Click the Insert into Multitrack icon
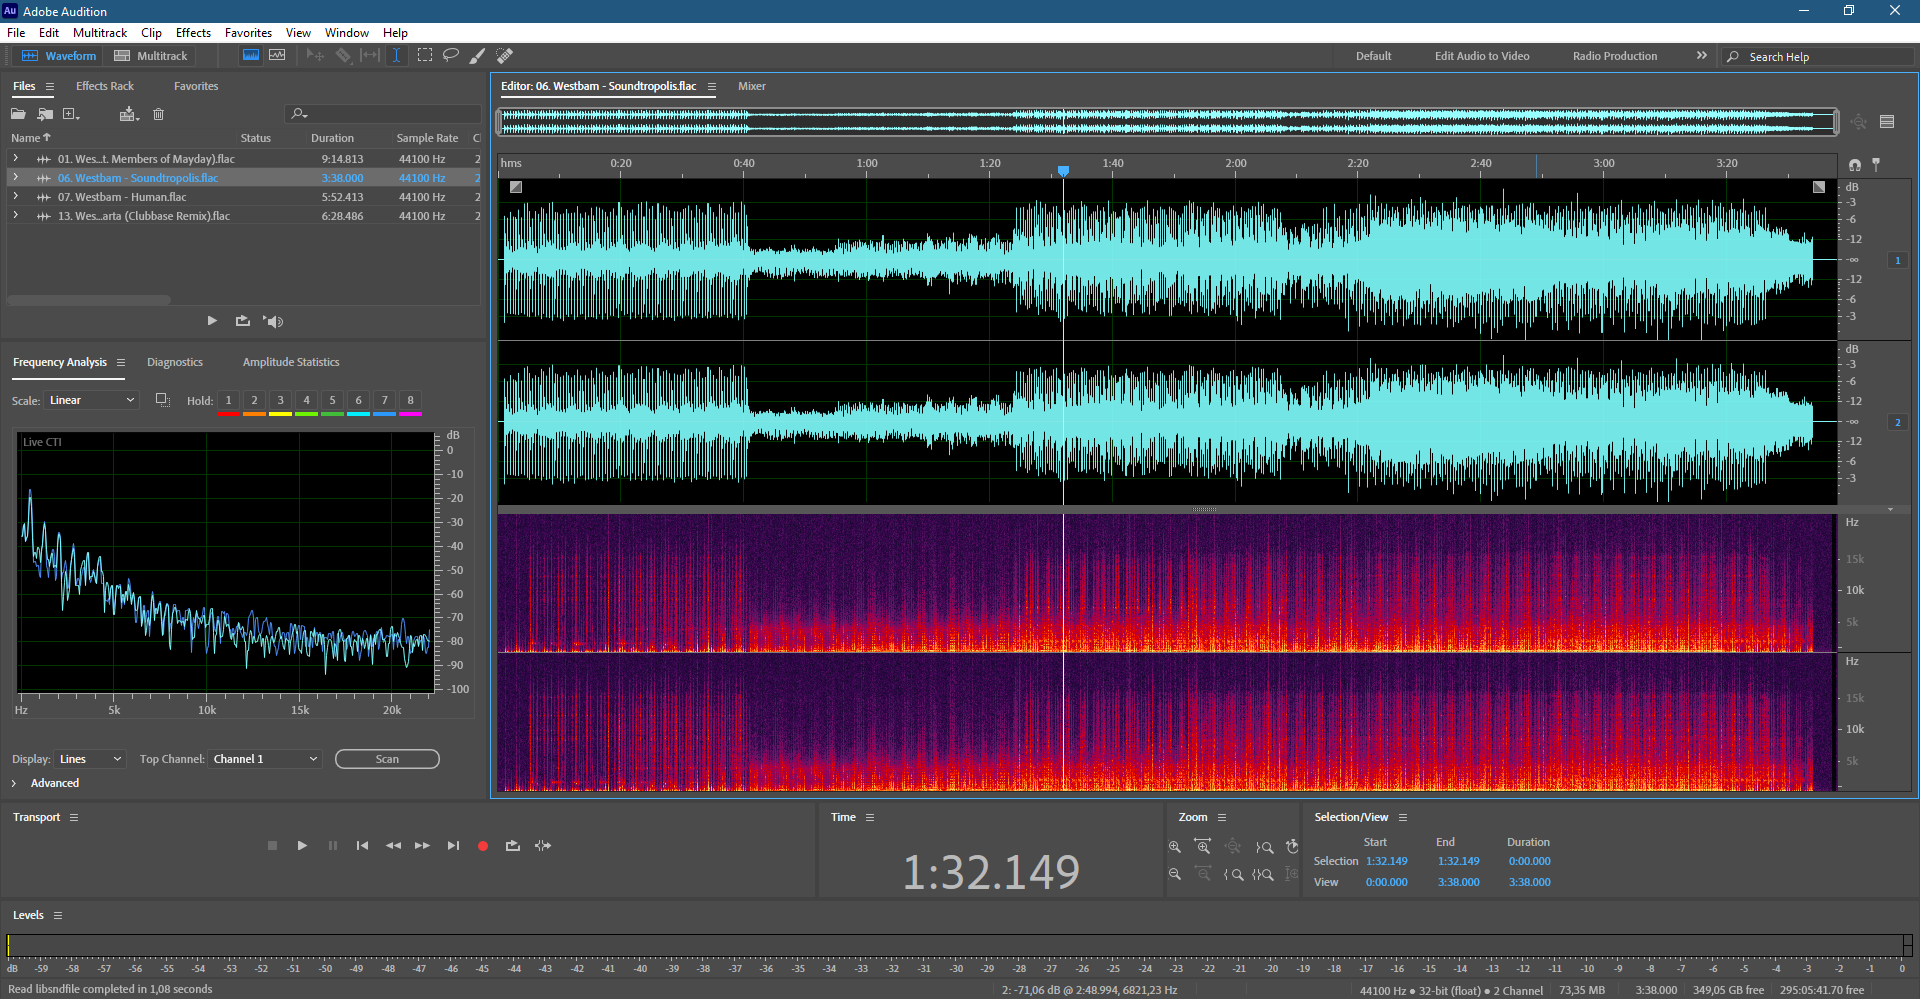This screenshot has height=999, width=1920. point(128,114)
